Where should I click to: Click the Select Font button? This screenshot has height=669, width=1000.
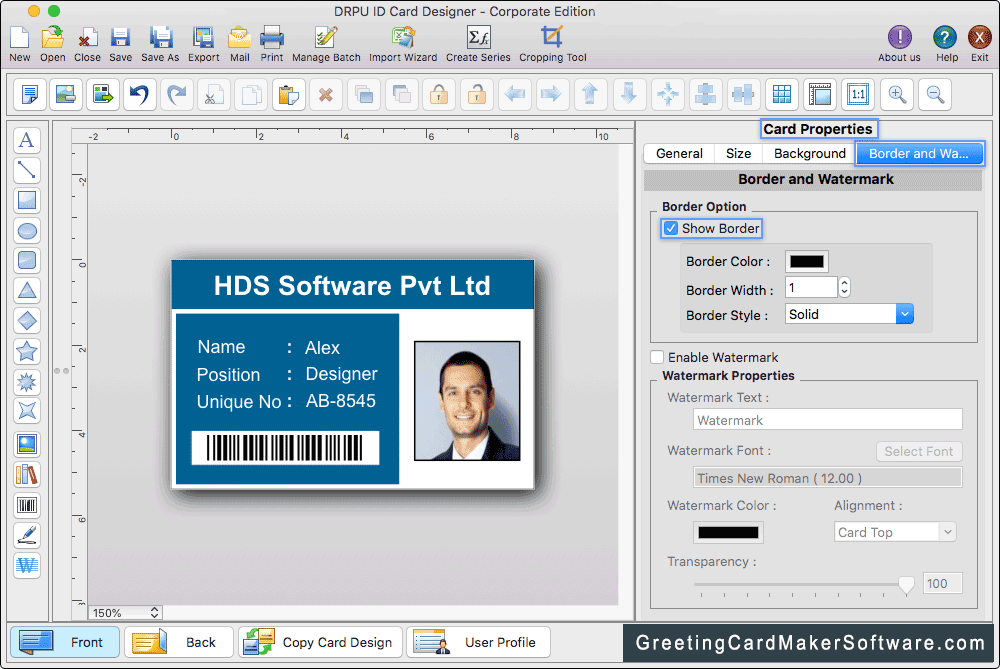(918, 452)
